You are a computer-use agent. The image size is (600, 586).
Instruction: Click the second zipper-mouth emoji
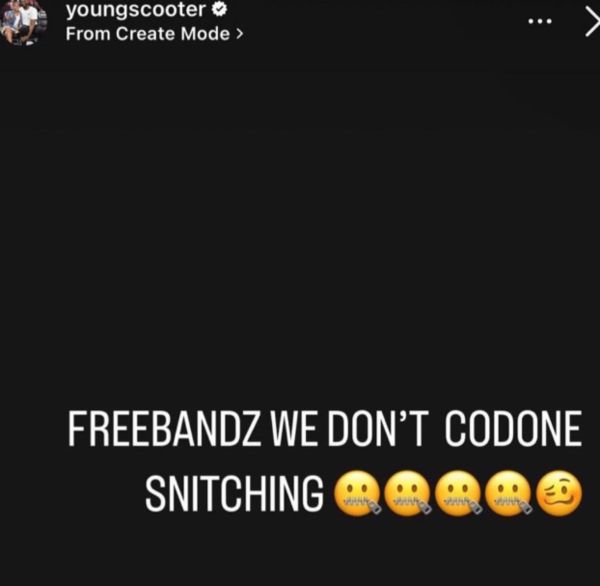tap(408, 494)
